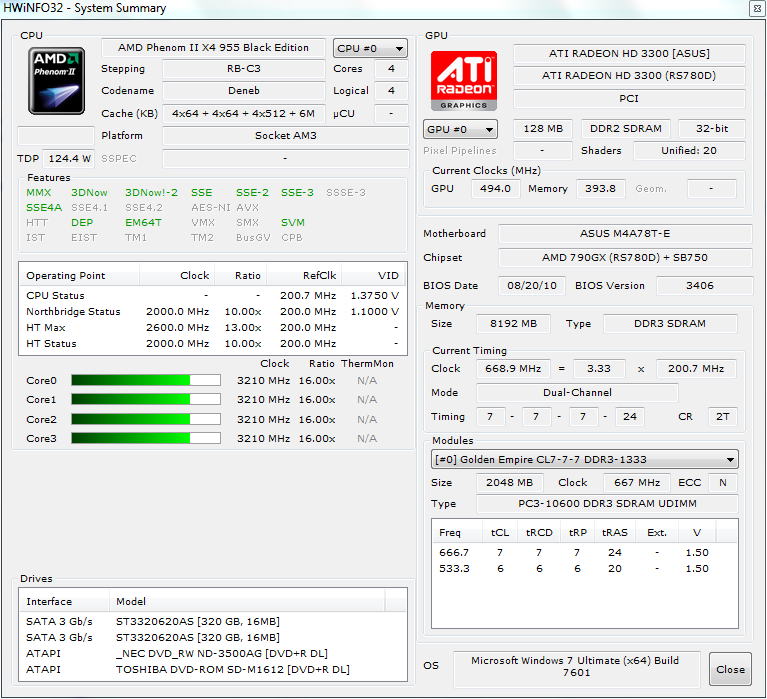Select the HT Max row

coord(213,328)
